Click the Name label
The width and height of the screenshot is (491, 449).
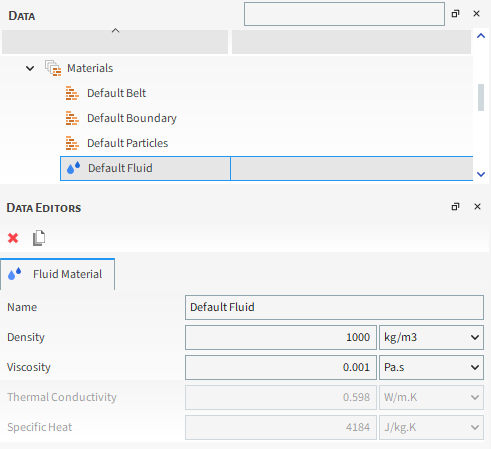click(22, 307)
